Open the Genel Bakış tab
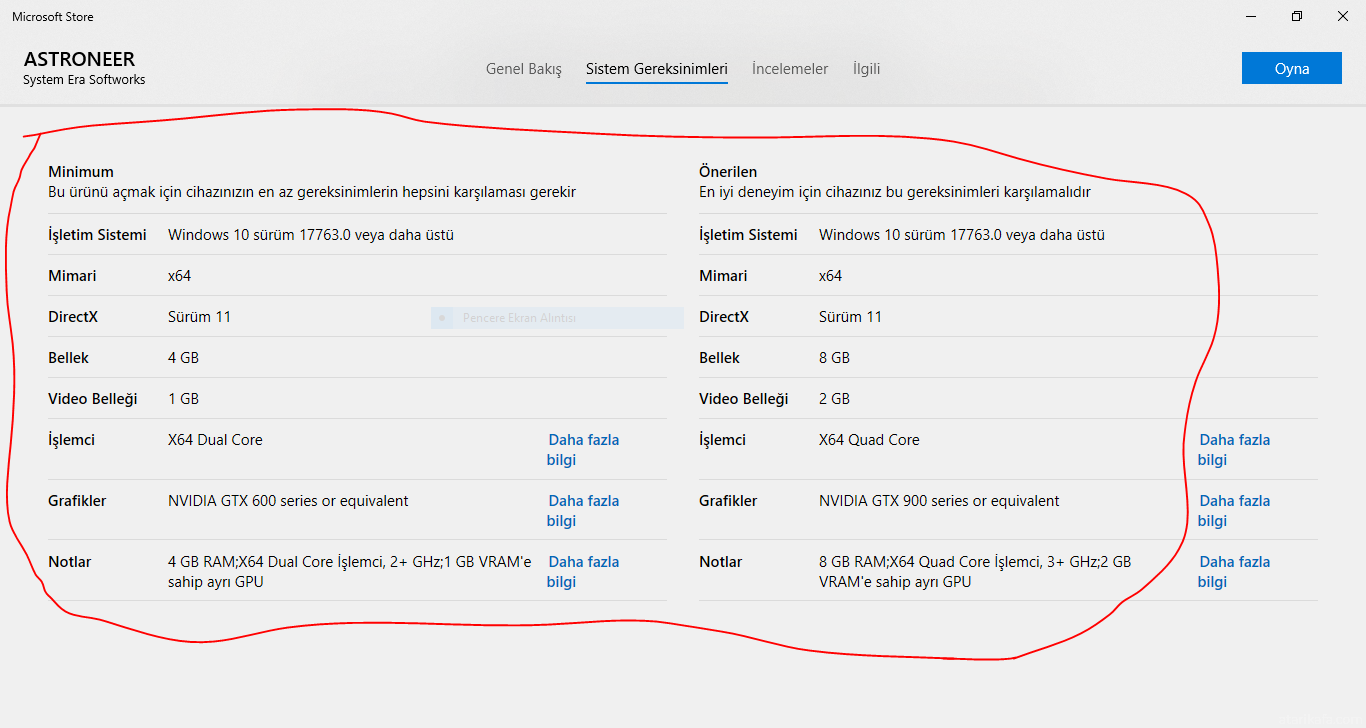Viewport: 1366px width, 728px height. pos(524,69)
